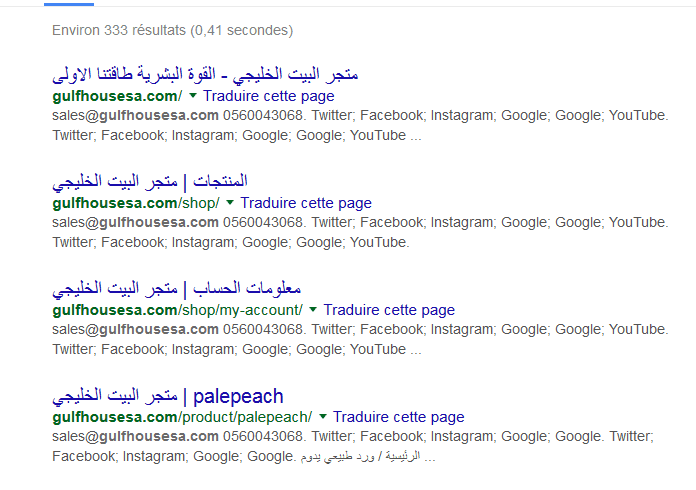Click the green gulfhousesa.com/shop/ URL
Screen dimensions: 696x490
point(136,204)
